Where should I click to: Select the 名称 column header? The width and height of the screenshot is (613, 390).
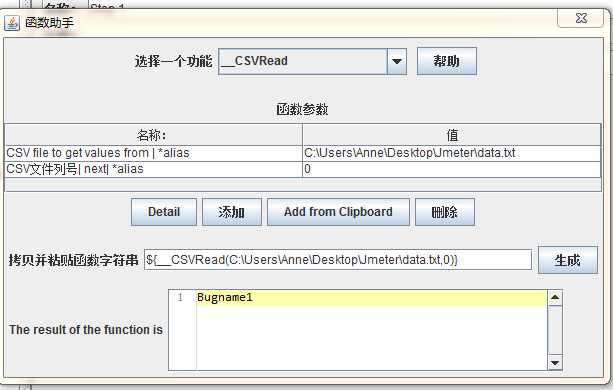(153, 135)
